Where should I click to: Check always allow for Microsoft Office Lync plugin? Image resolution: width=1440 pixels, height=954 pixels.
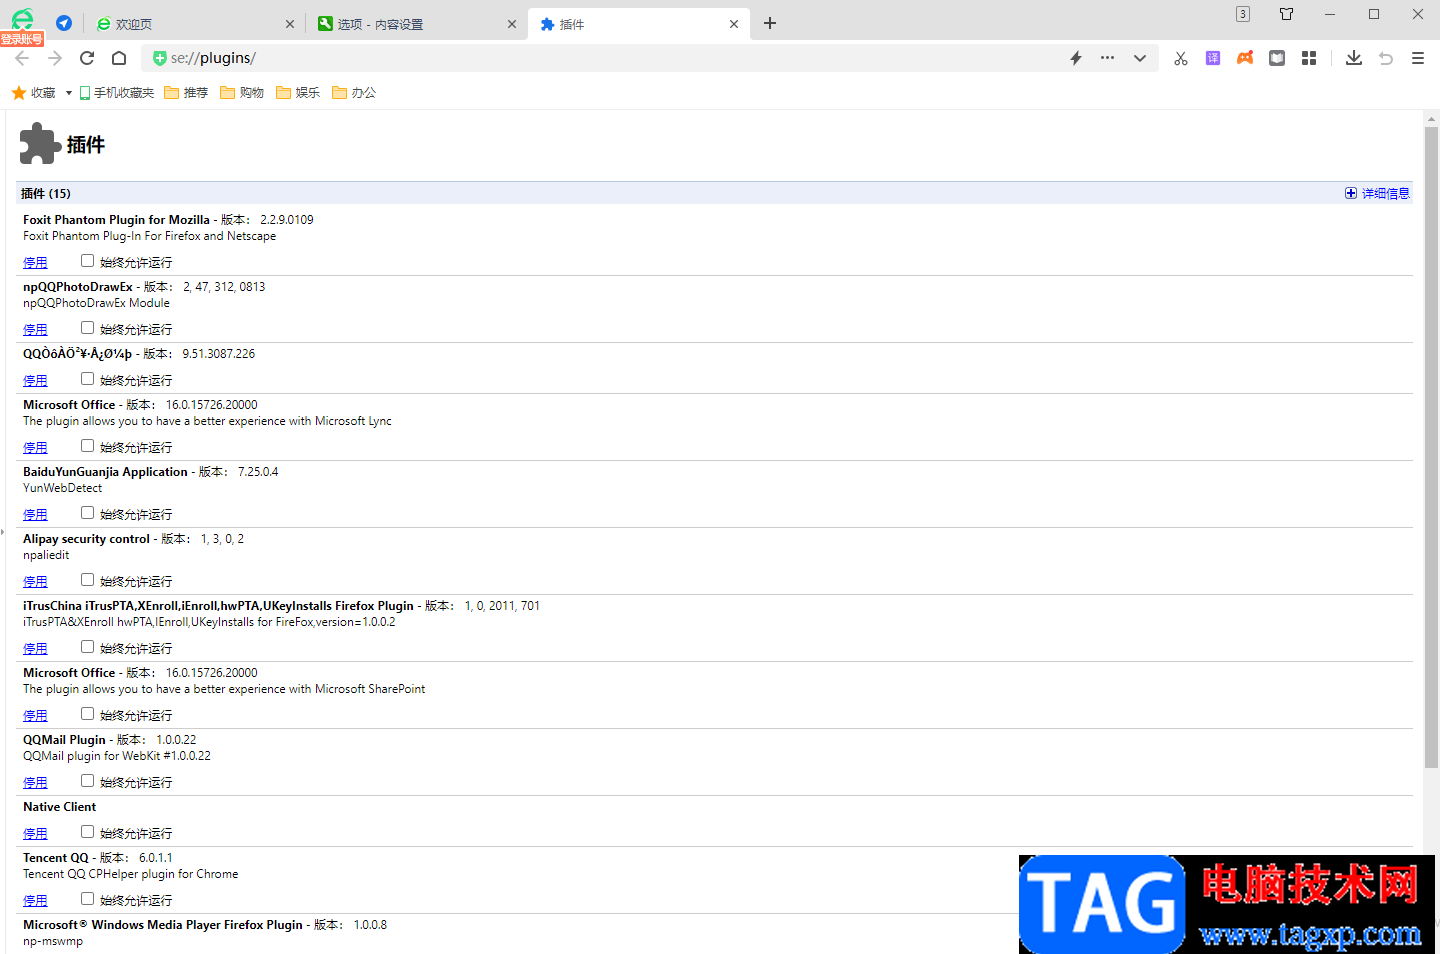[87, 446]
